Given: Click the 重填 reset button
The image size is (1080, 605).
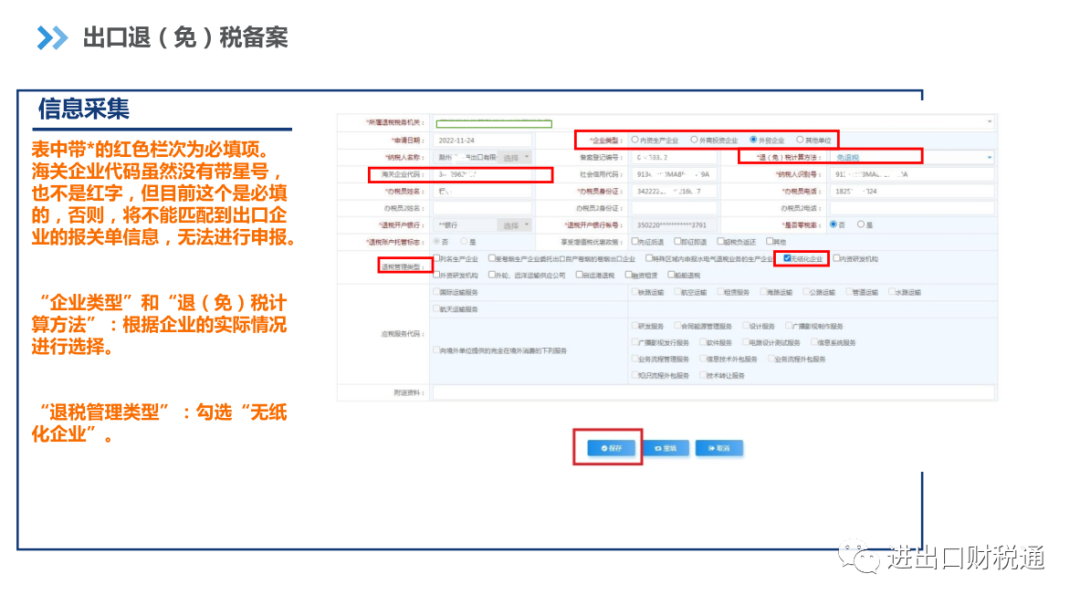Looking at the screenshot, I should pyautogui.click(x=665, y=448).
